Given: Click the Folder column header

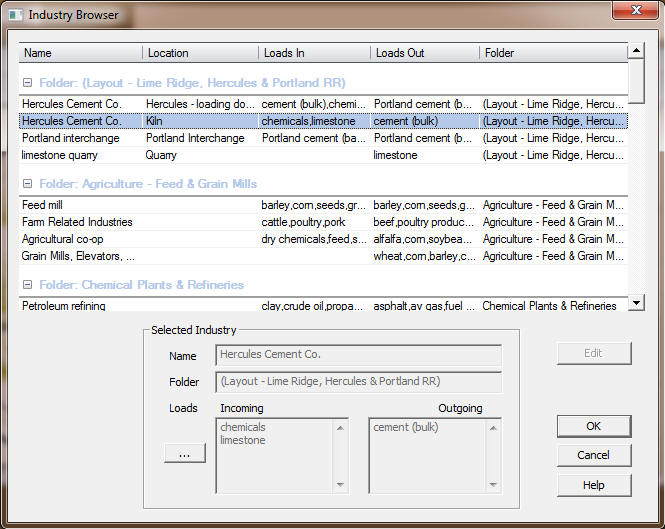Looking at the screenshot, I should [553, 53].
